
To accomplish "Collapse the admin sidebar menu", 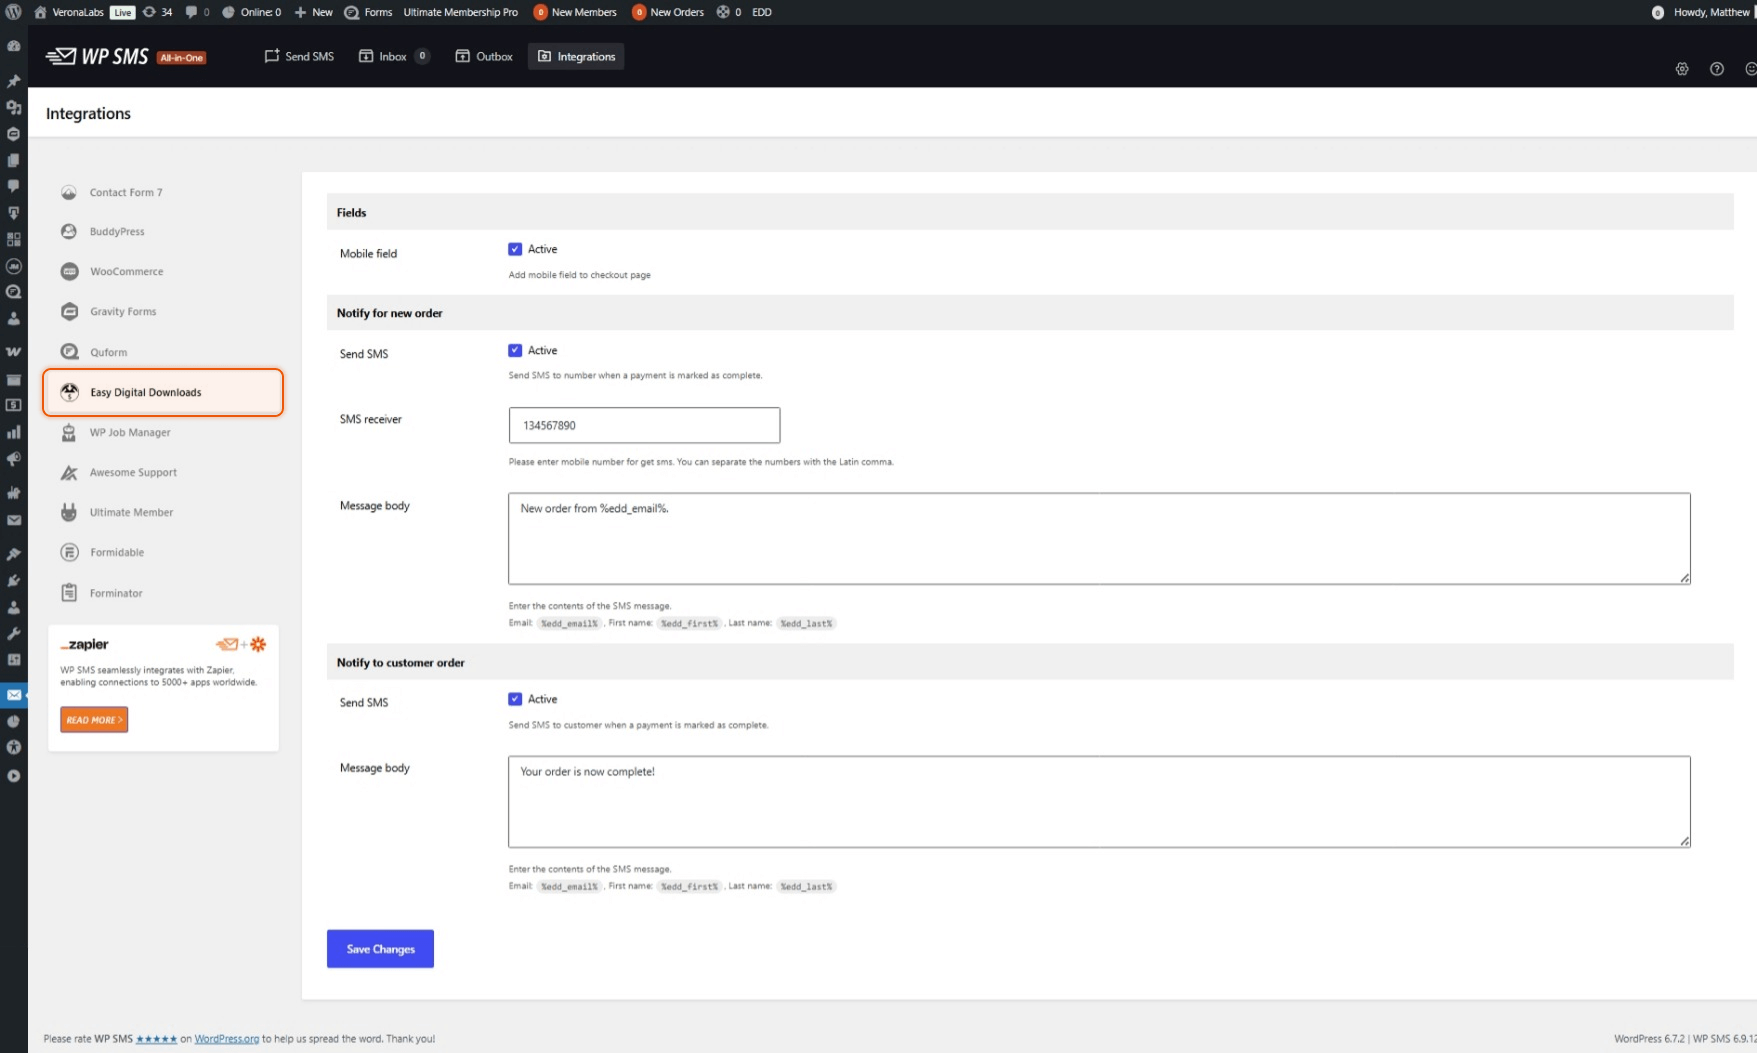I will pyautogui.click(x=14, y=776).
